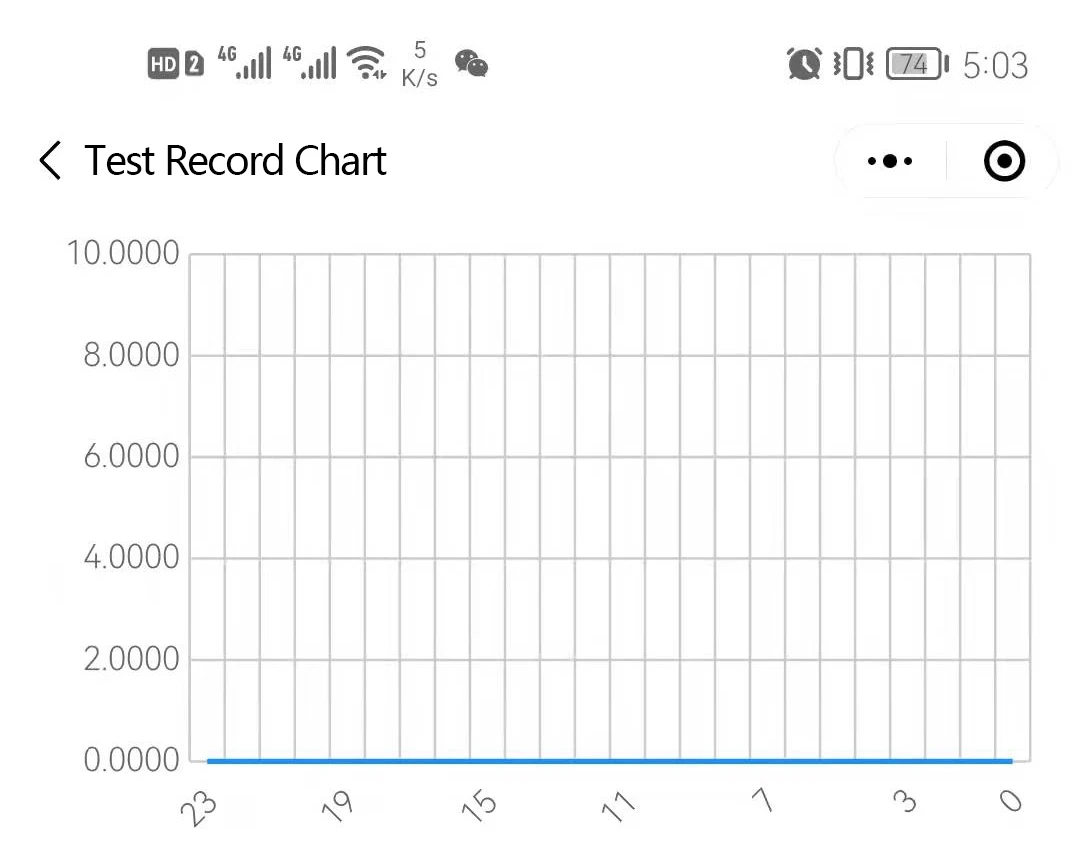The height and width of the screenshot is (859, 1080).
Task: Select the Test Record Chart title
Action: tap(235, 160)
